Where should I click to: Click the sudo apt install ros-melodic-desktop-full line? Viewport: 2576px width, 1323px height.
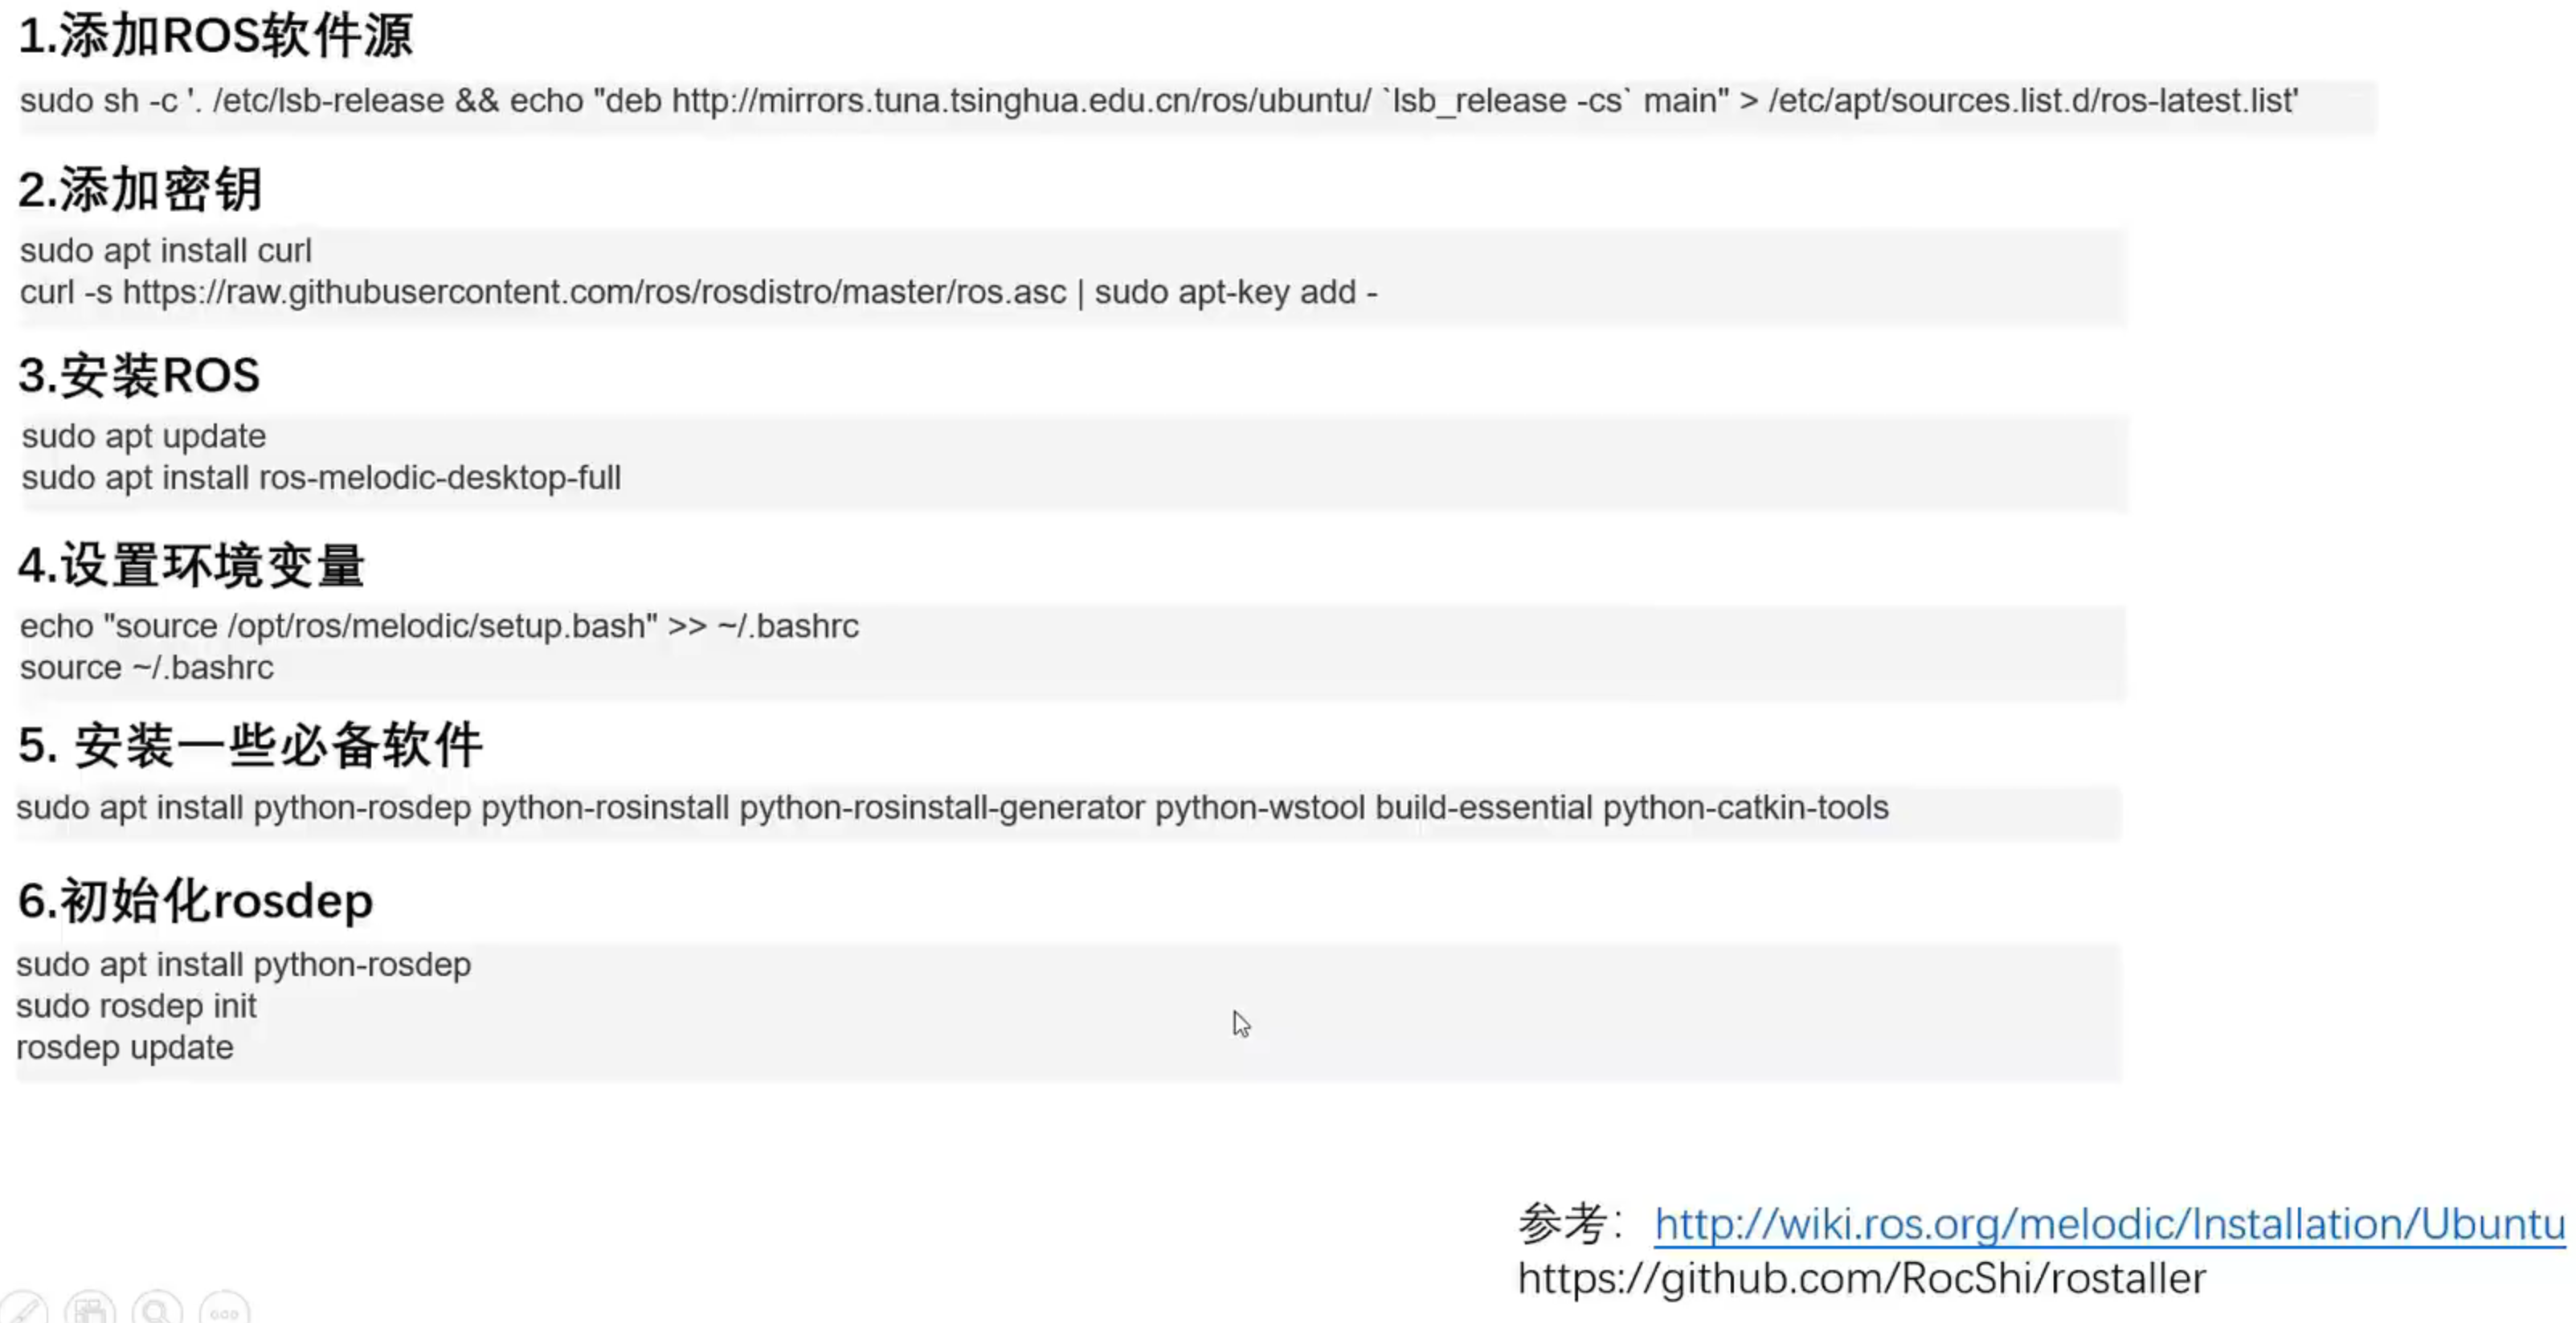coord(321,478)
